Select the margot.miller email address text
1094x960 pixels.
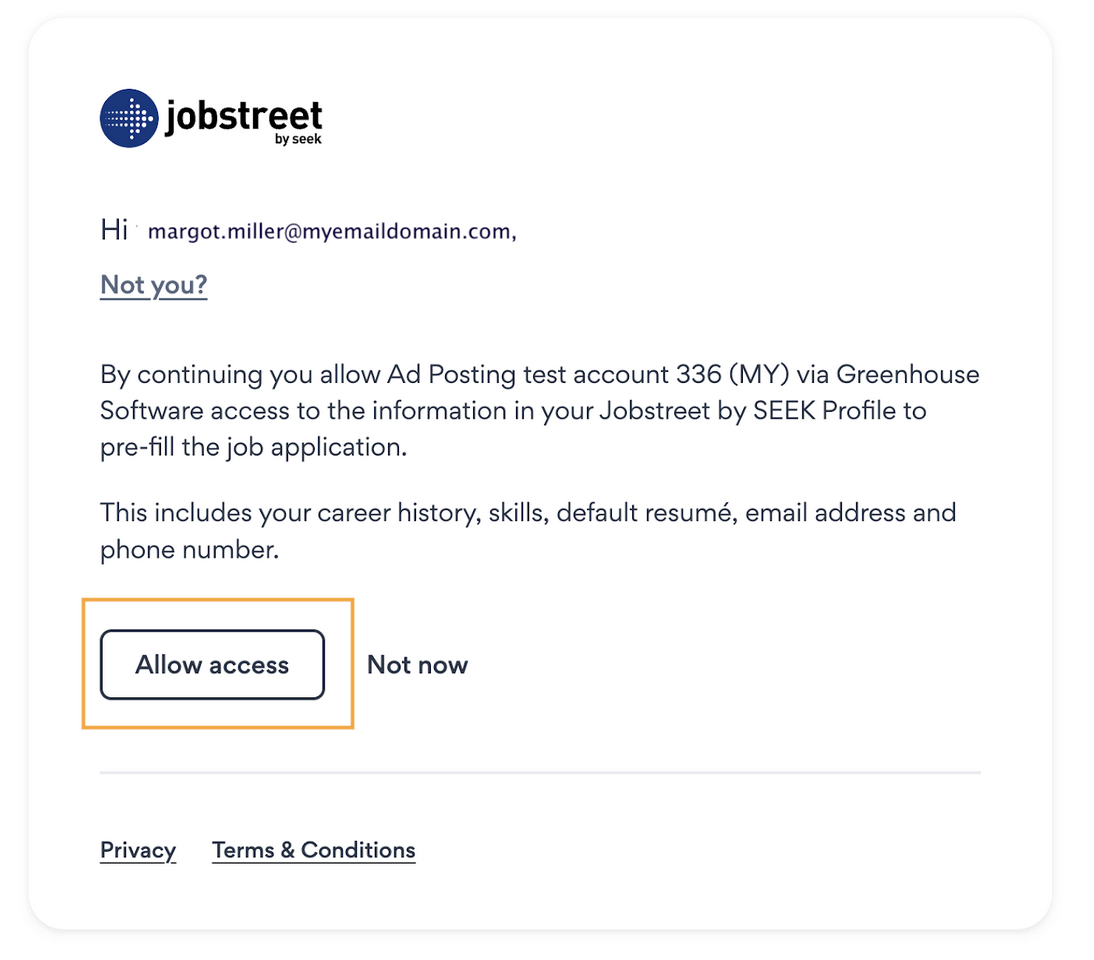click(330, 232)
